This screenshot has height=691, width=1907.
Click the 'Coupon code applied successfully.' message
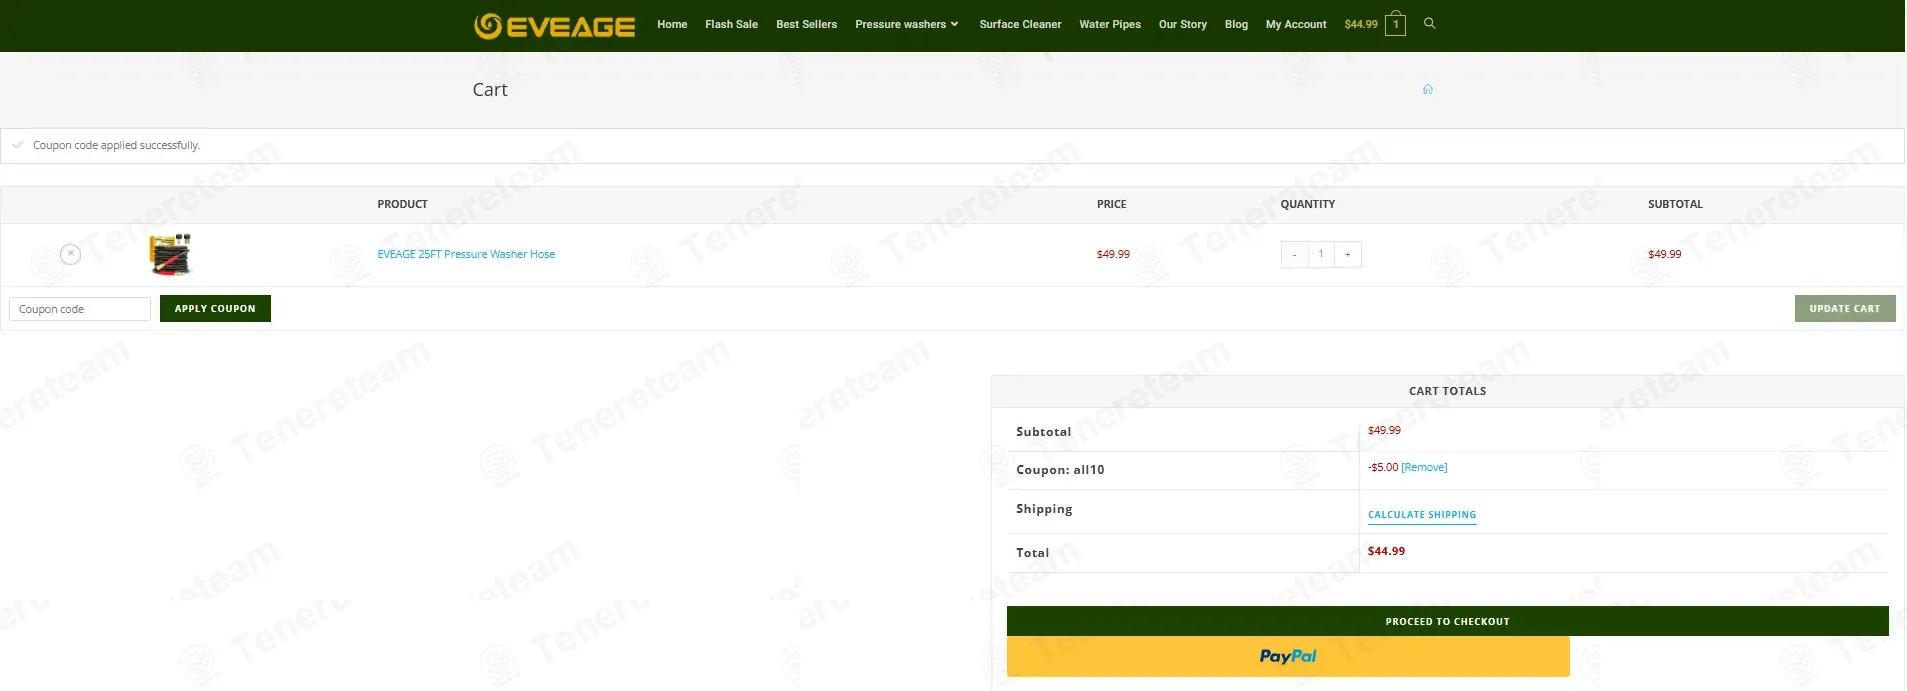(116, 145)
